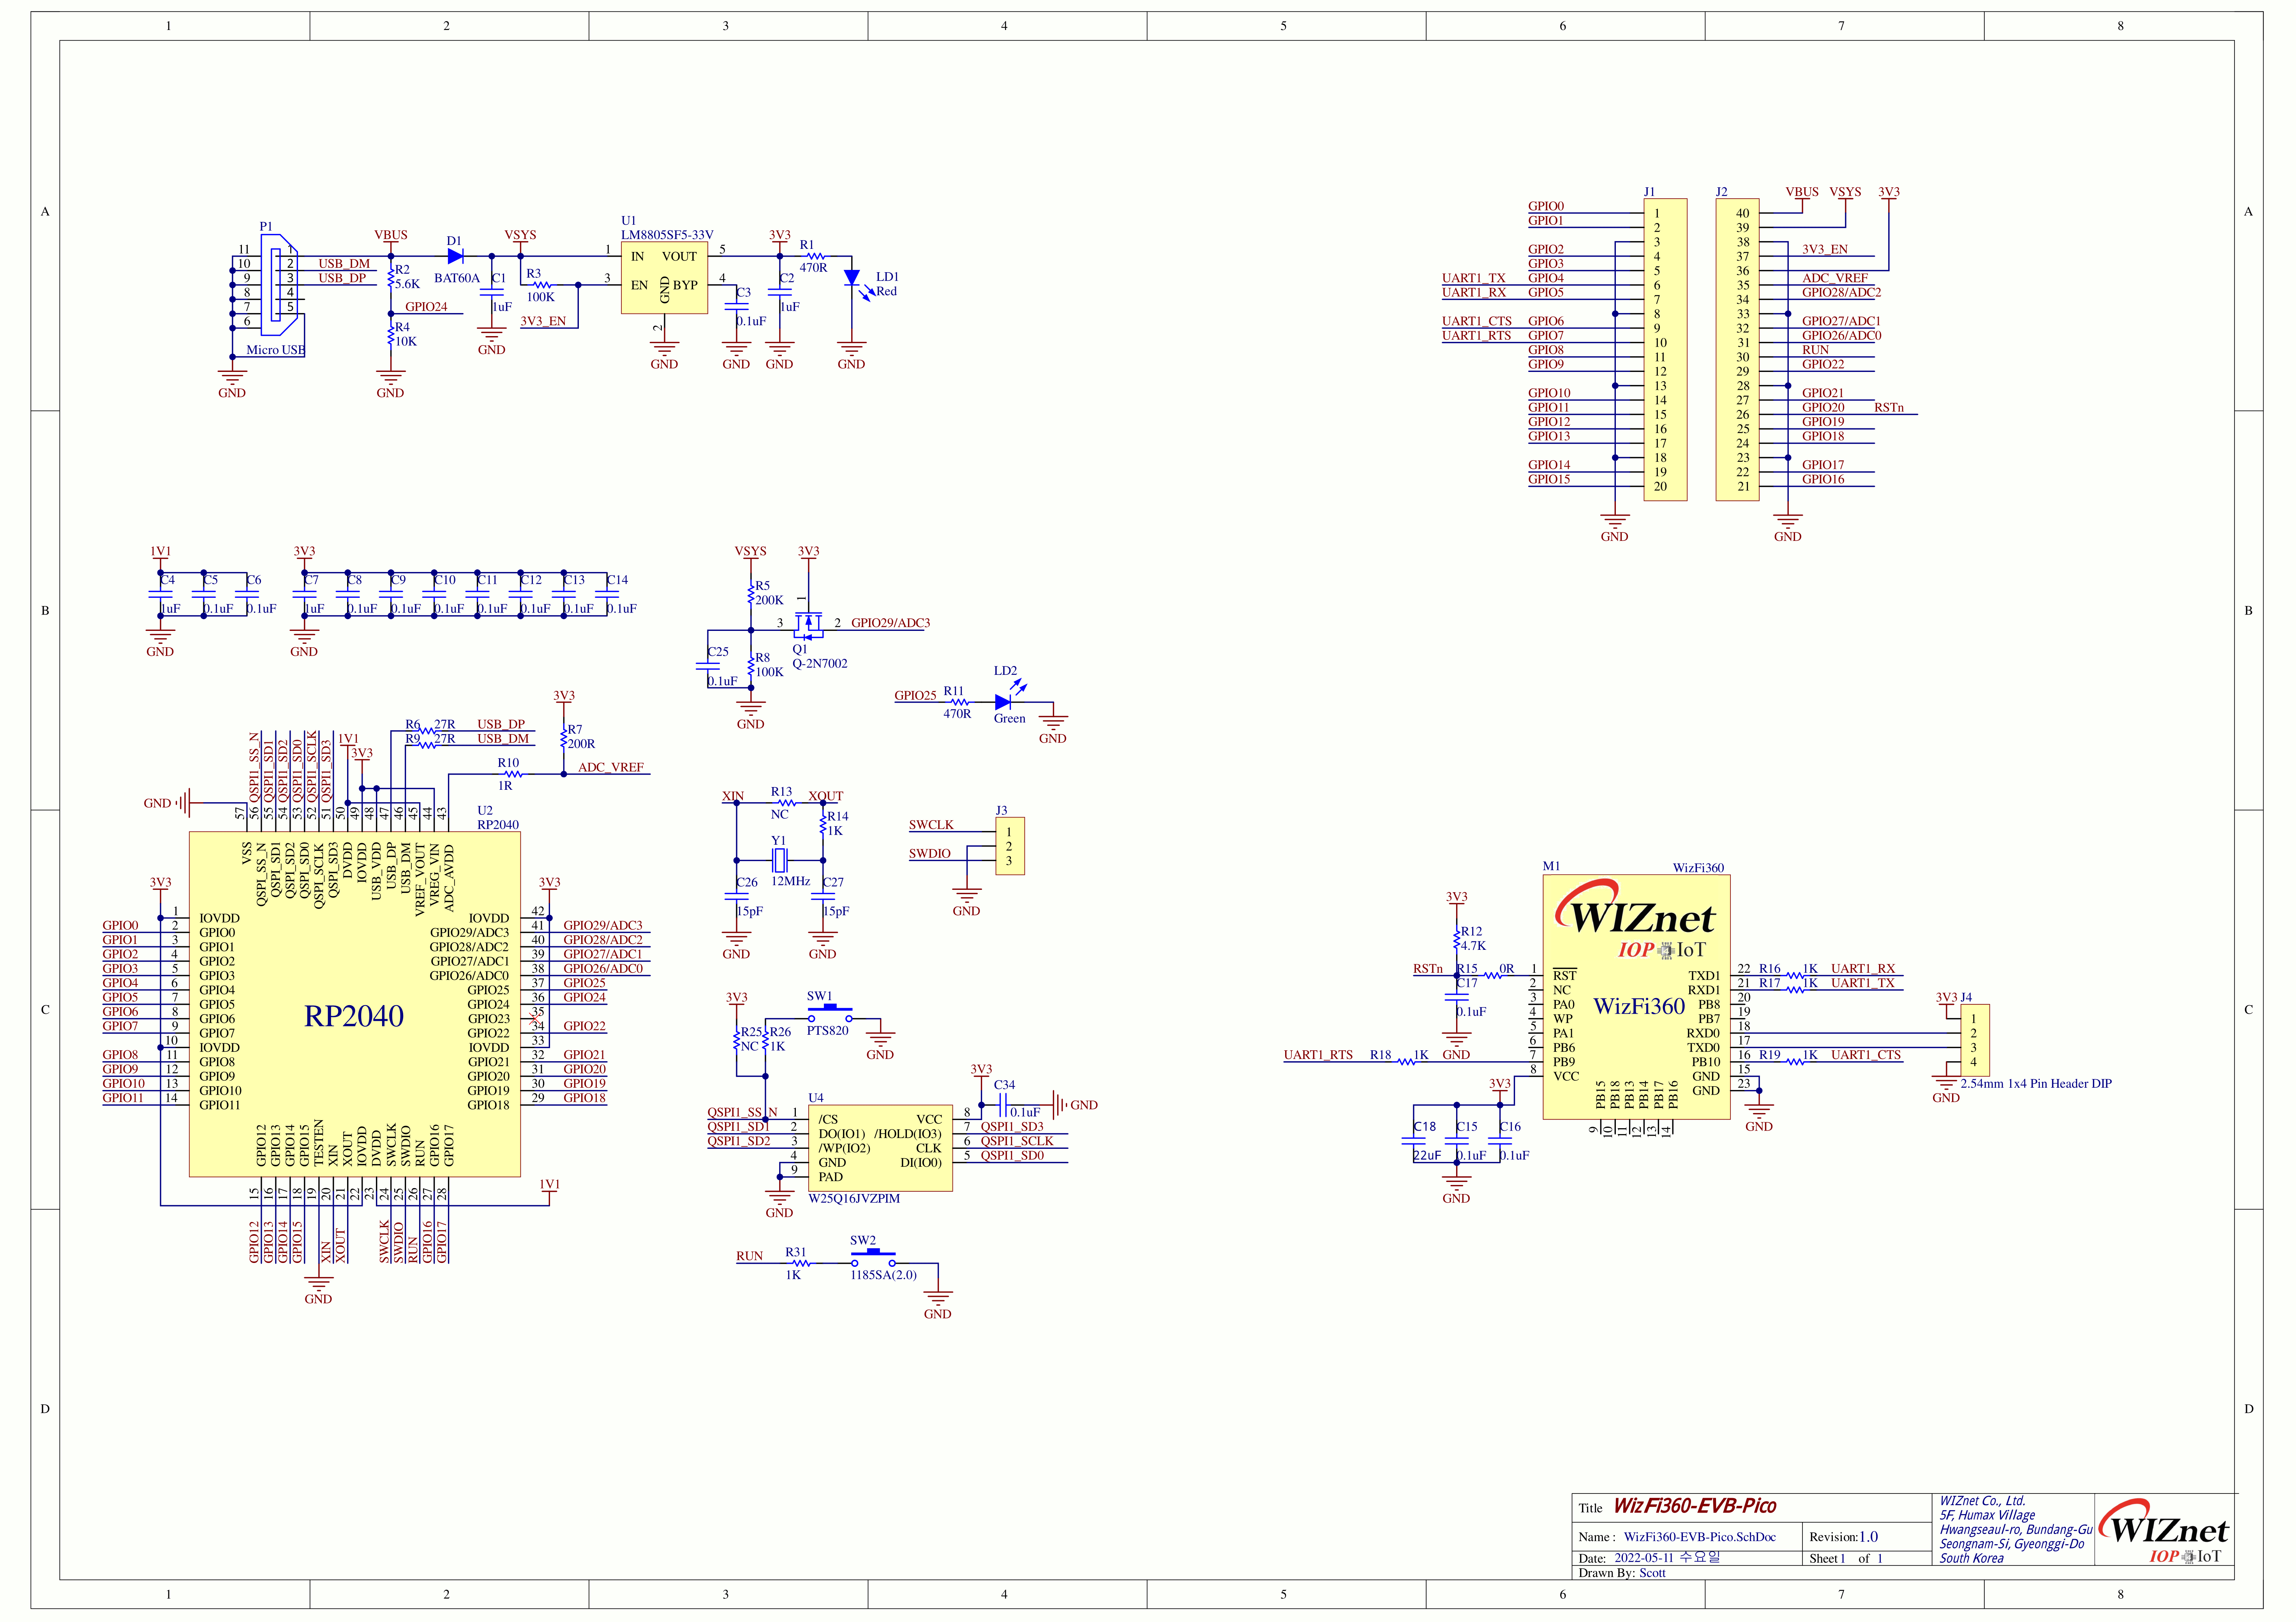Click the GPIO29/ADC3 net label beside Q1
This screenshot has height=1622, width=2296.
(x=890, y=623)
